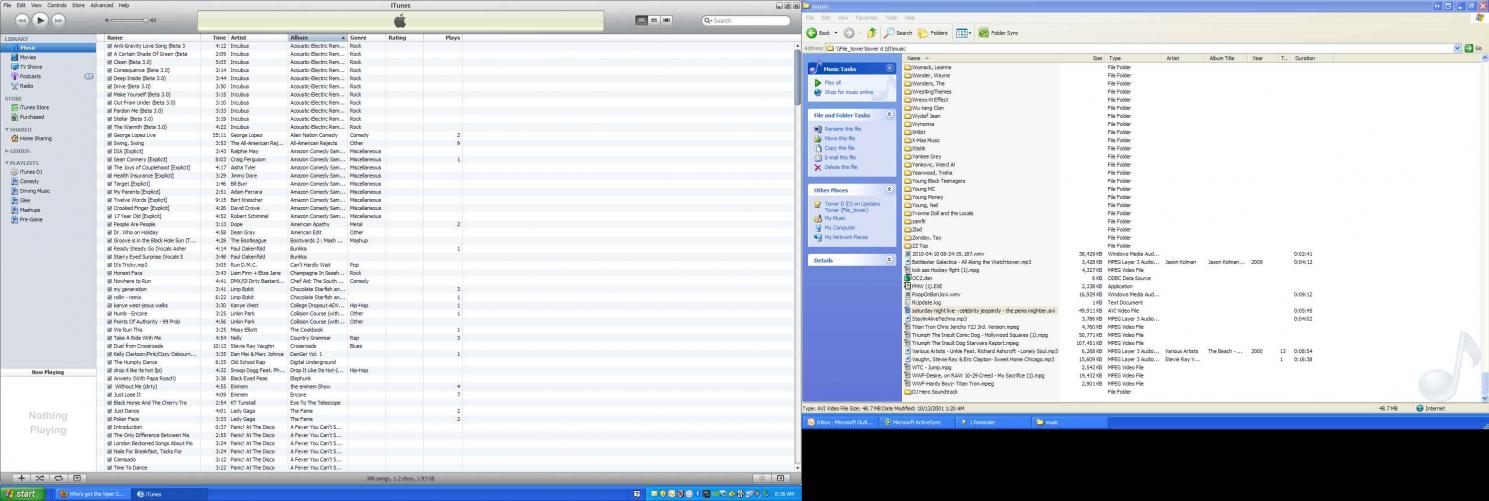Open Radio in iTunes sidebar

27,86
